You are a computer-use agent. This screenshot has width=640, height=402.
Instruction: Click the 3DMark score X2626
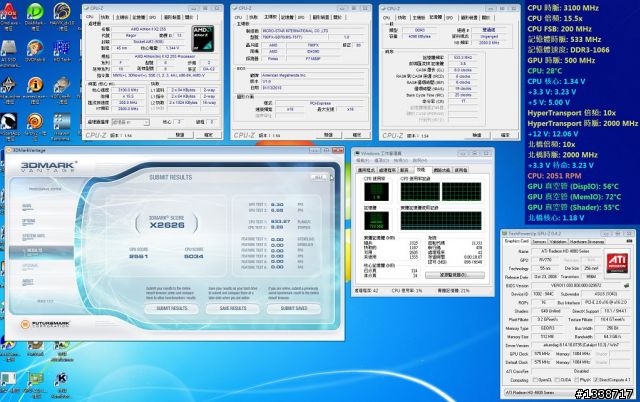167,225
